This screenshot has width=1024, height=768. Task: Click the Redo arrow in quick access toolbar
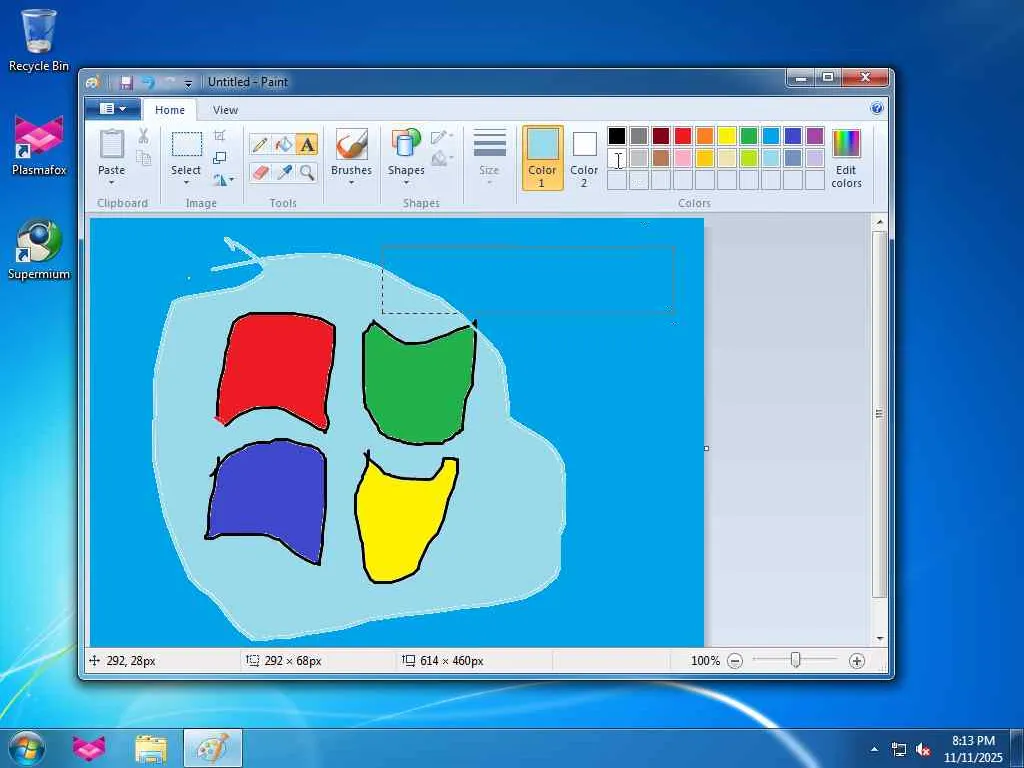[x=170, y=82]
